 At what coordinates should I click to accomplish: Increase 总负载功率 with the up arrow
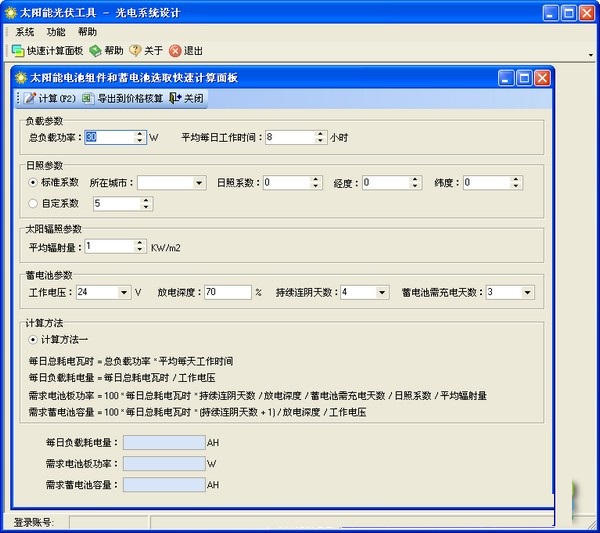pyautogui.click(x=140, y=134)
